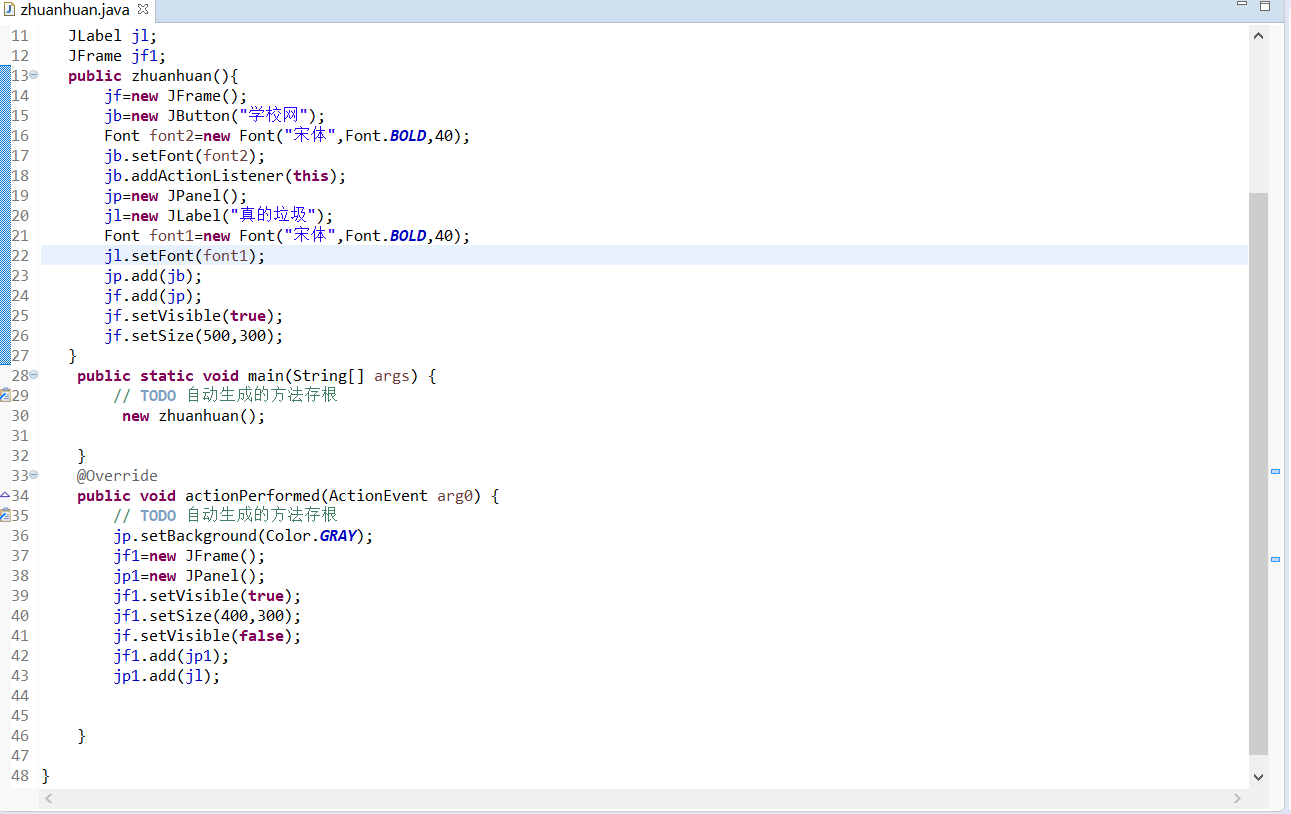Click the "actionPerformed" method name
The width and height of the screenshot is (1291, 814).
click(252, 495)
